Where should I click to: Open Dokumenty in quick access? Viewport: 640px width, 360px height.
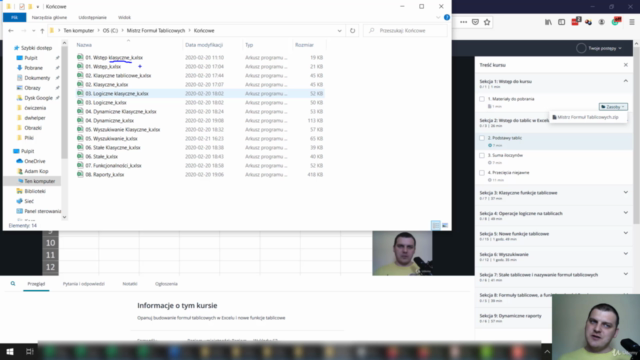pos(37,78)
